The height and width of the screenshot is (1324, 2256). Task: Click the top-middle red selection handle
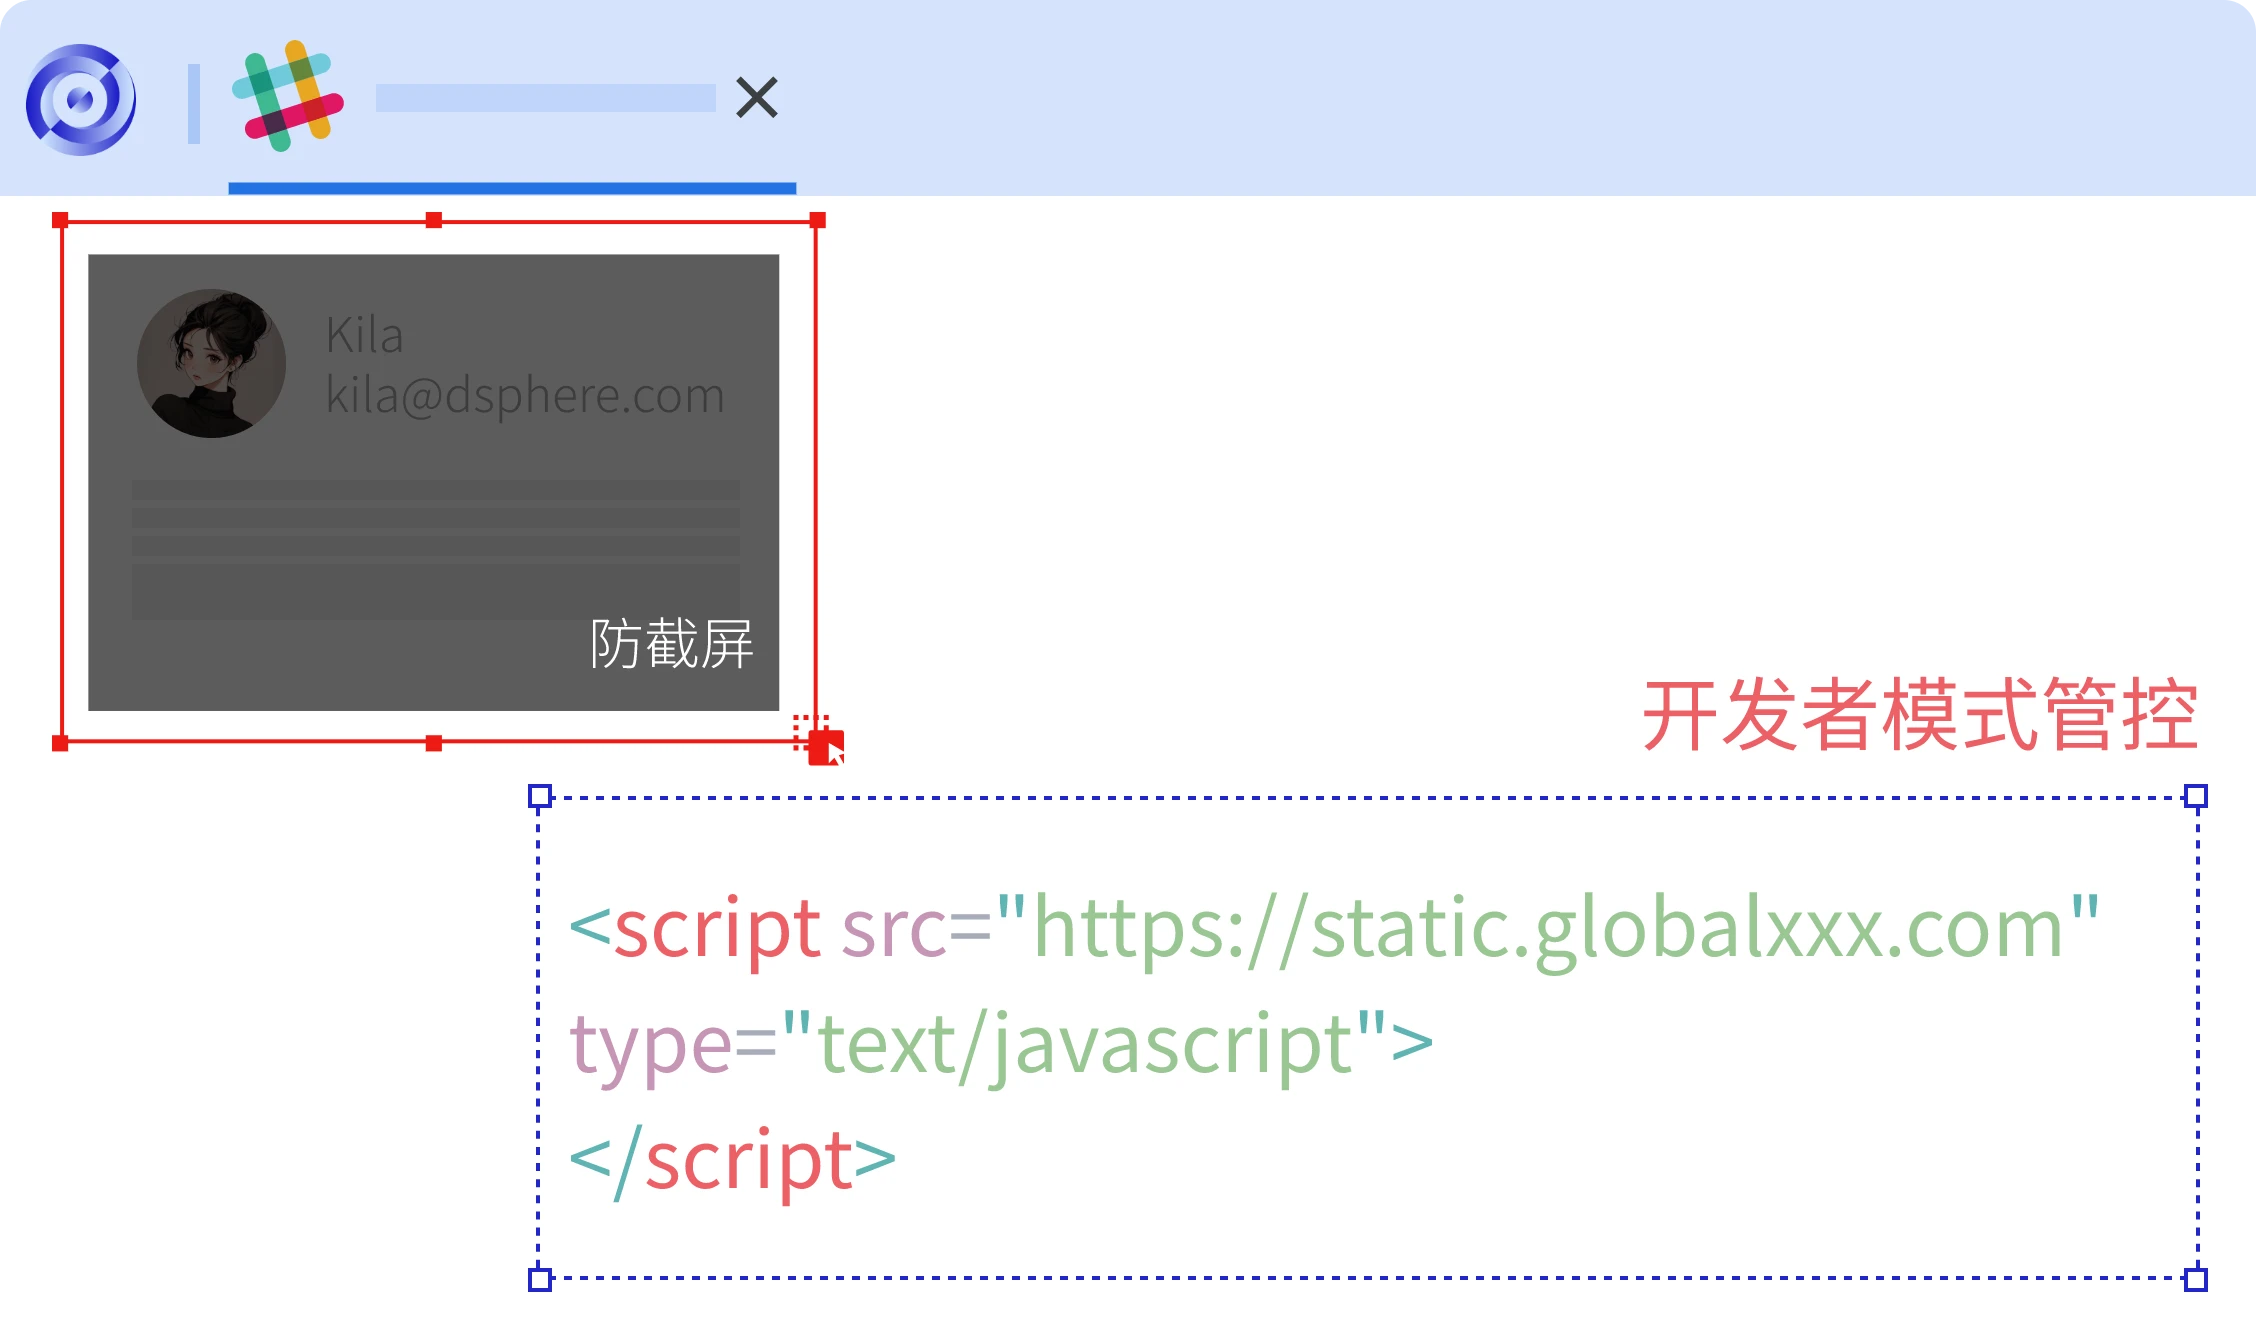click(x=433, y=220)
